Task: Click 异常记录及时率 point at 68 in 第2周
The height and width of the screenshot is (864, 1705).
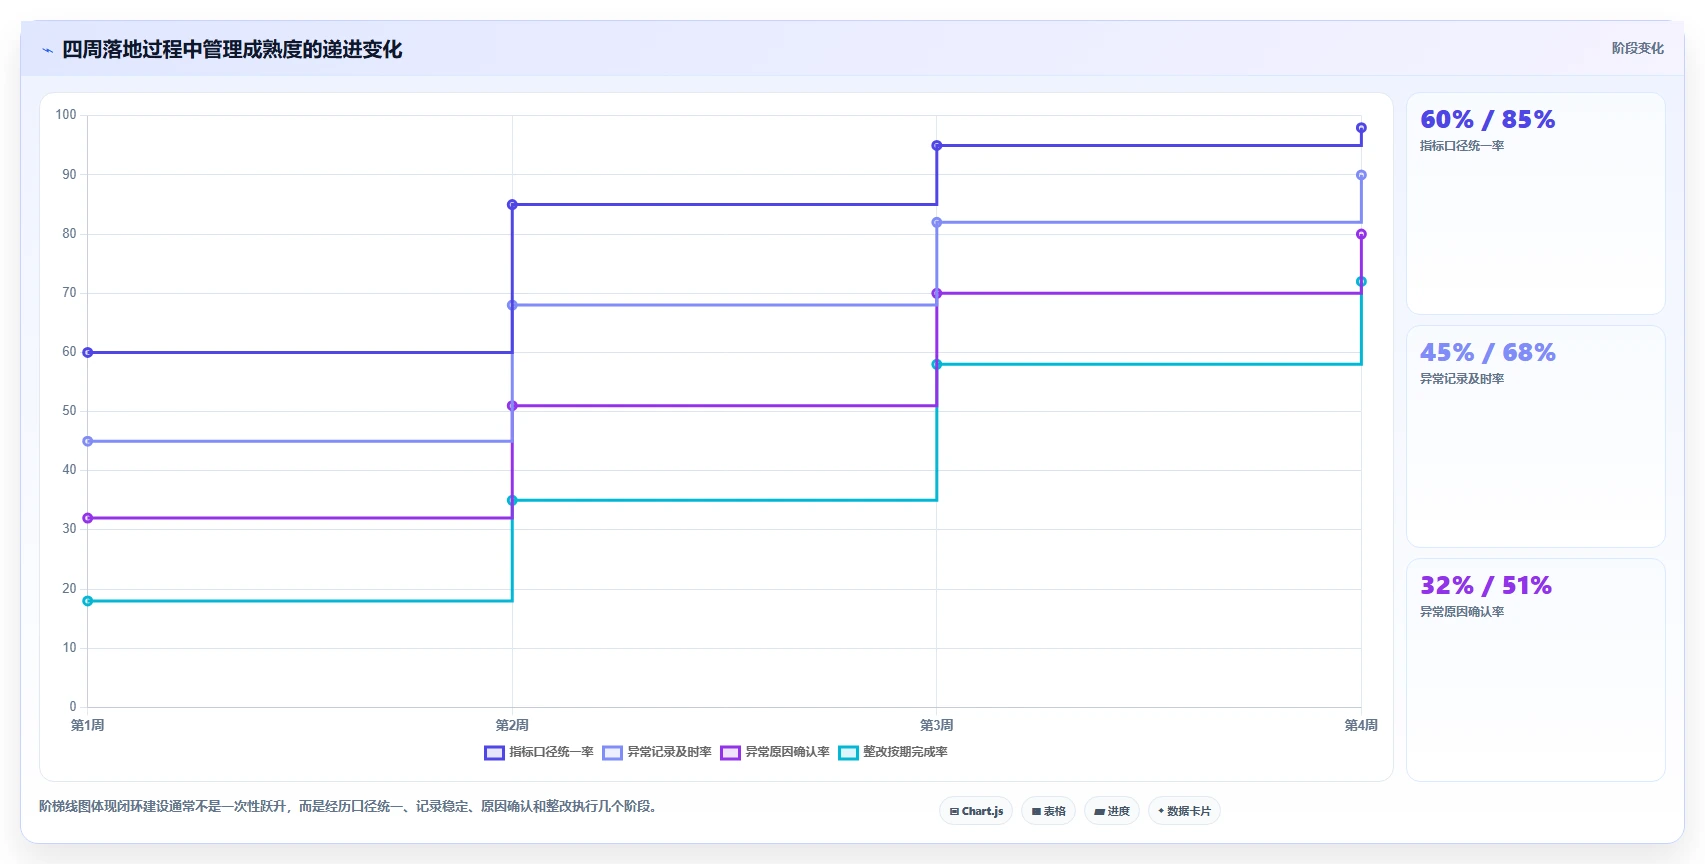Action: coord(512,305)
